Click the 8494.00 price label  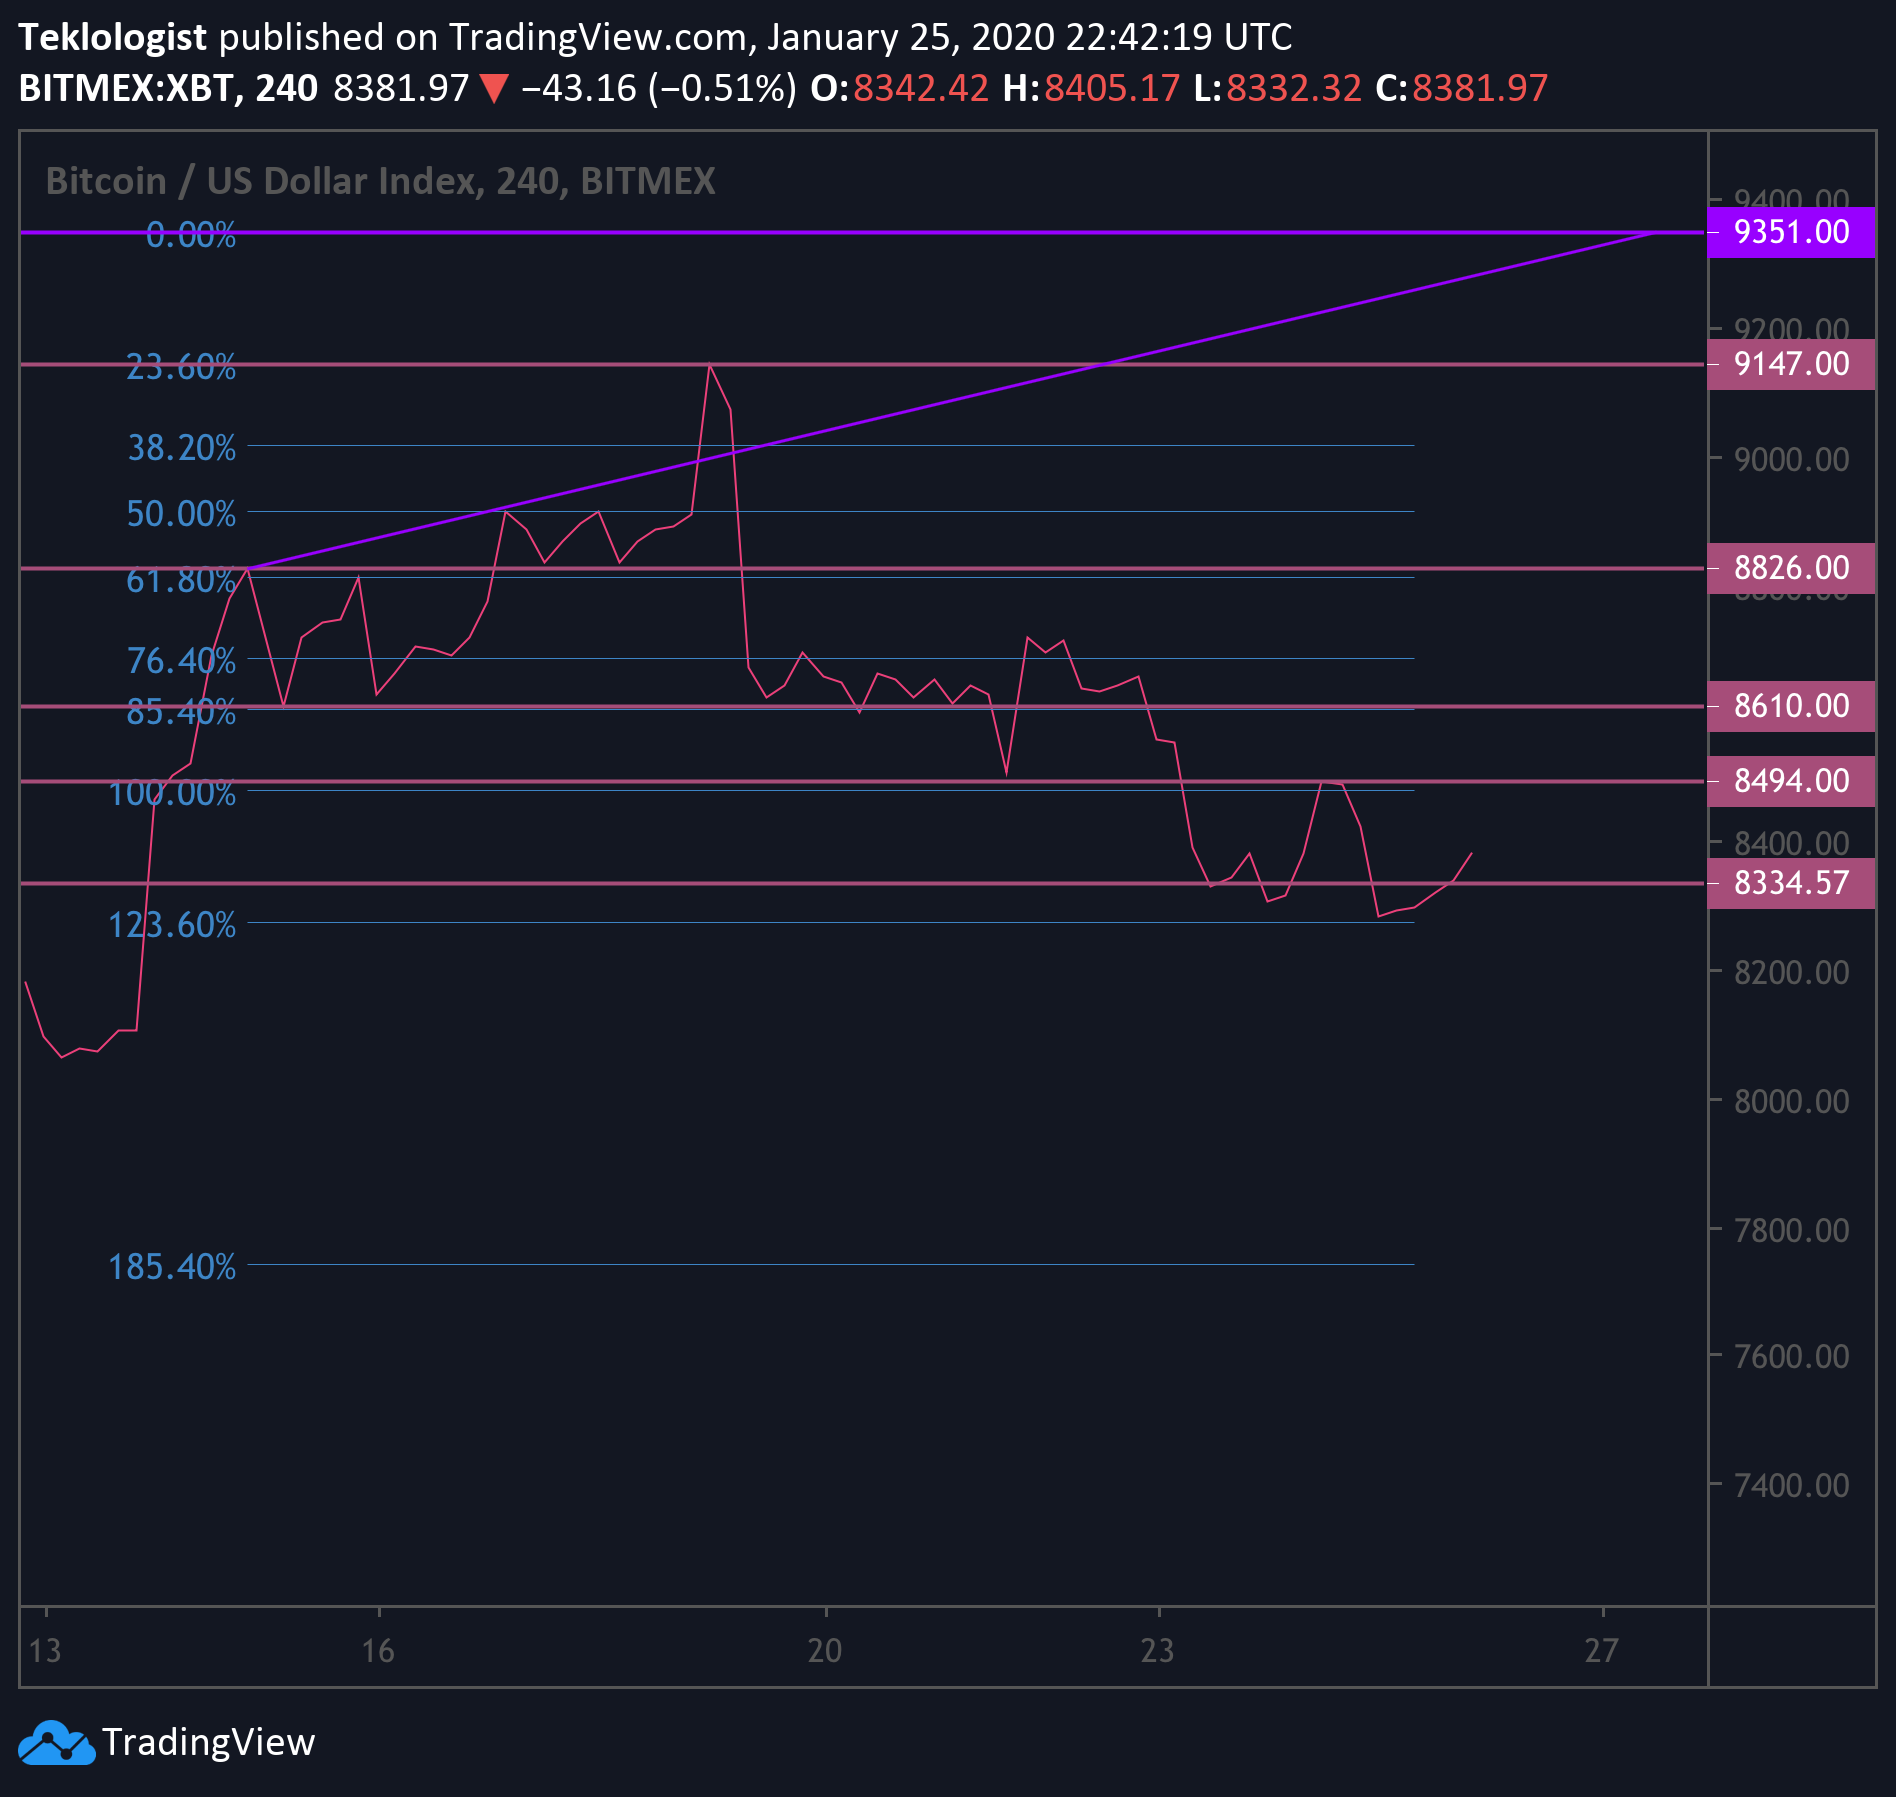point(1791,781)
